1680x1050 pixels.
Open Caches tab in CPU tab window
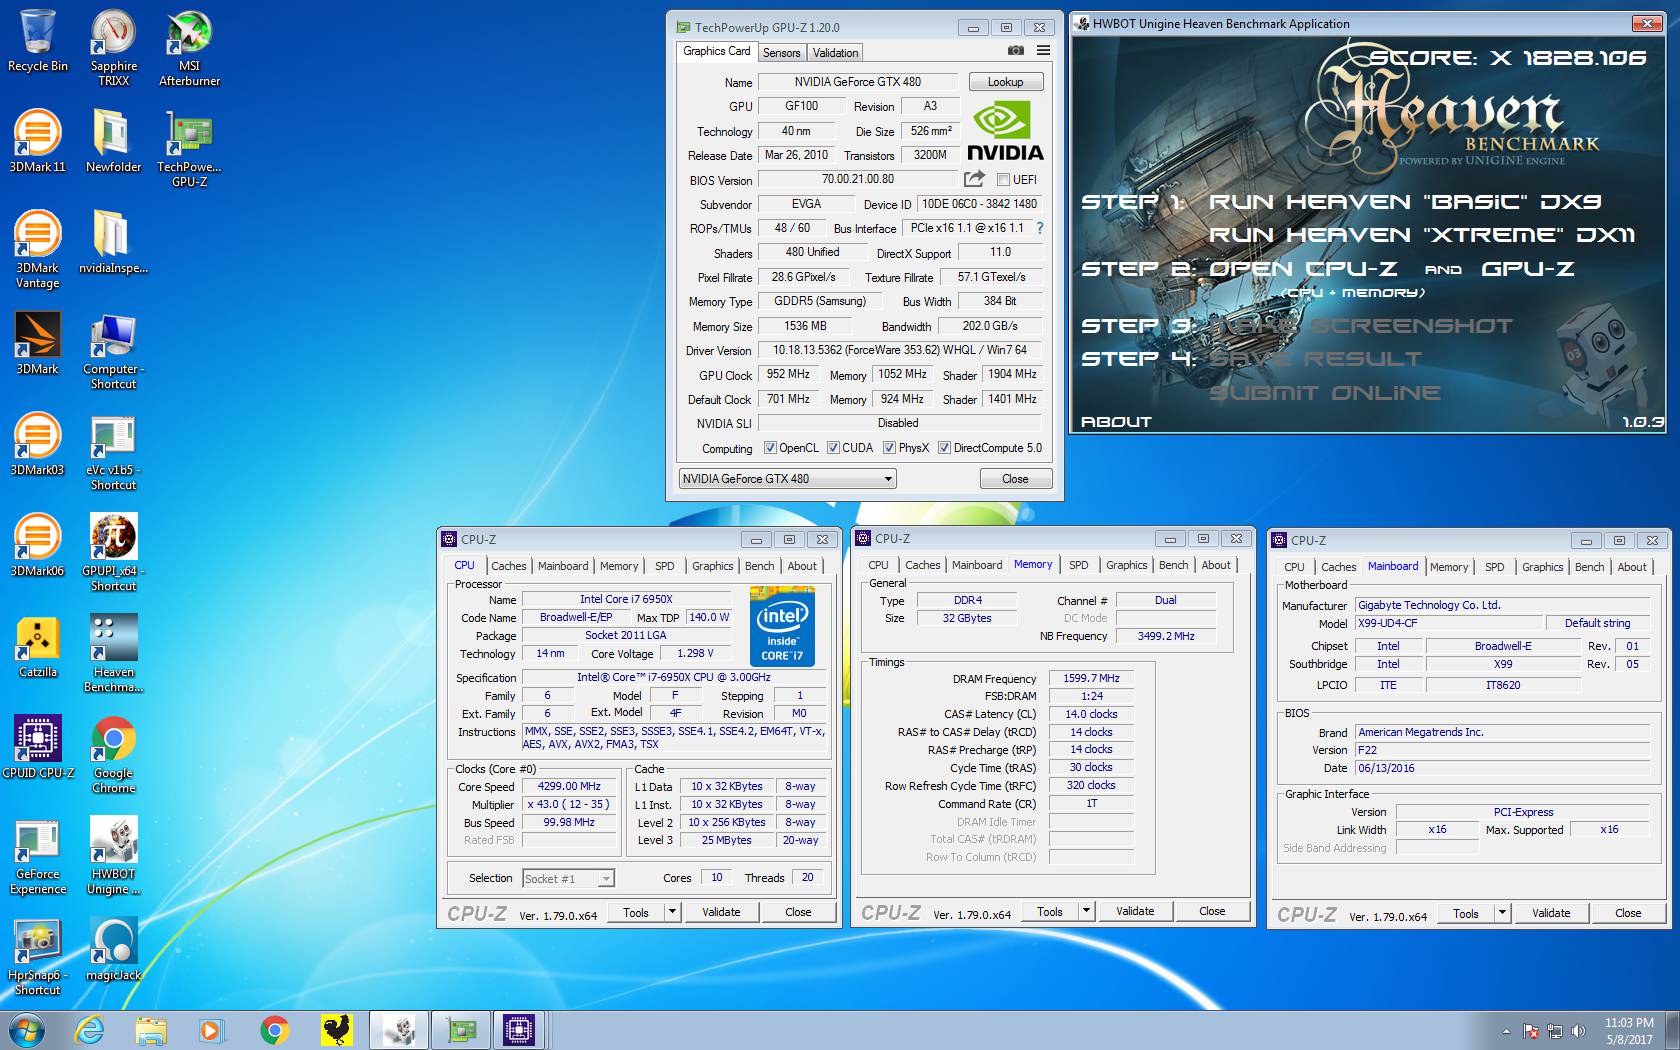[508, 566]
